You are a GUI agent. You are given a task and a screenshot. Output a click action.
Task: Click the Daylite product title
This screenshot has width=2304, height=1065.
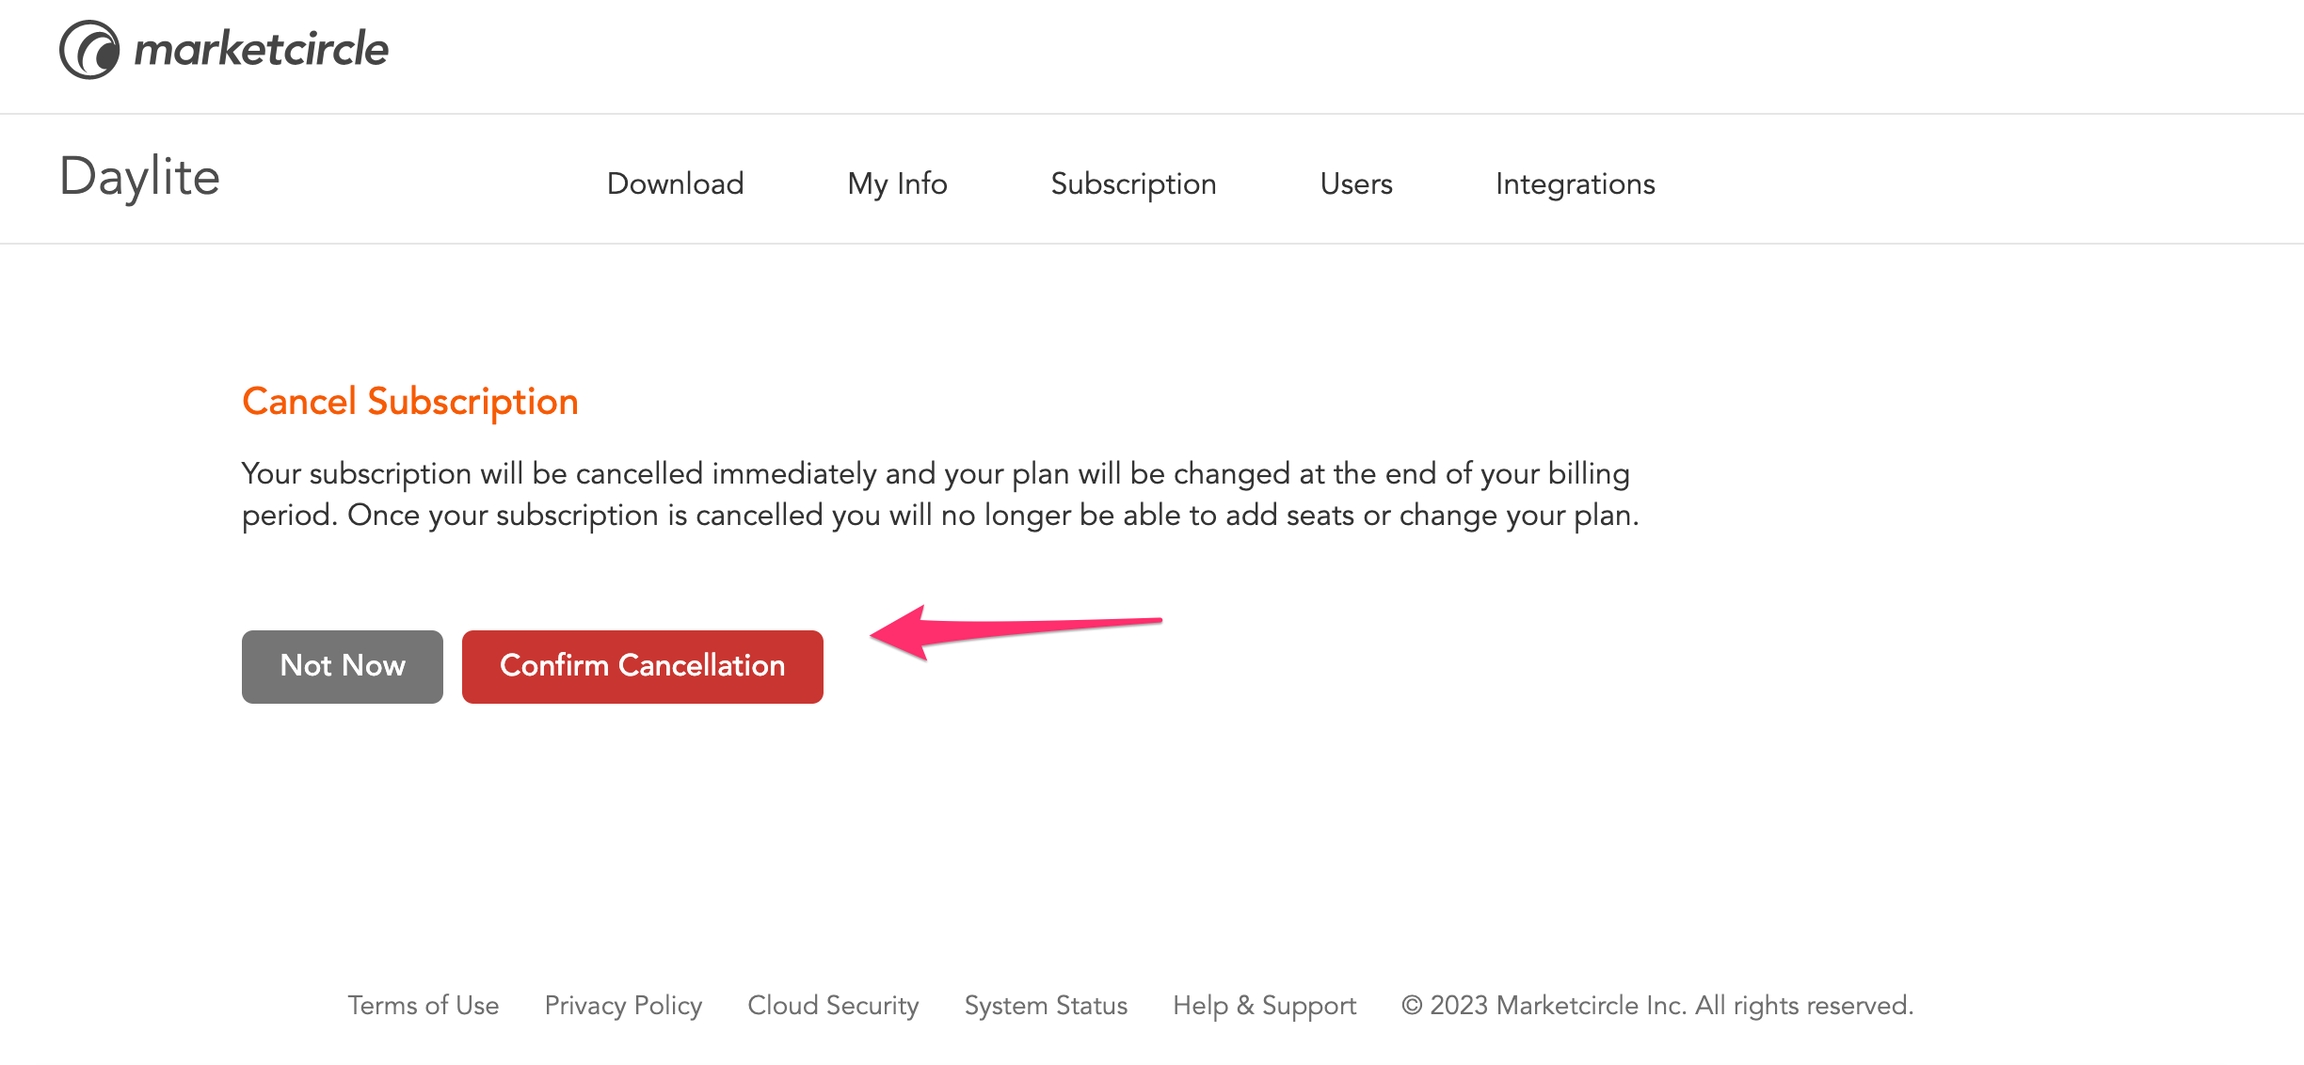[x=139, y=178]
